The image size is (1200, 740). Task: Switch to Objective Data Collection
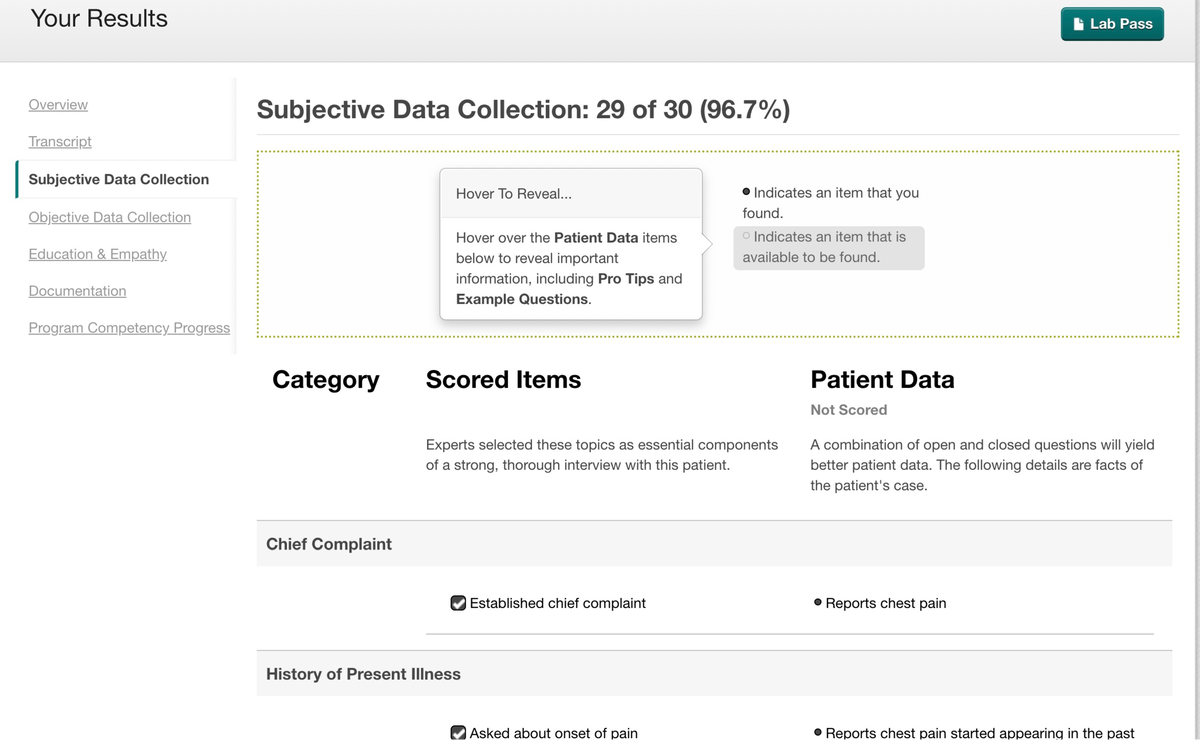tap(109, 217)
